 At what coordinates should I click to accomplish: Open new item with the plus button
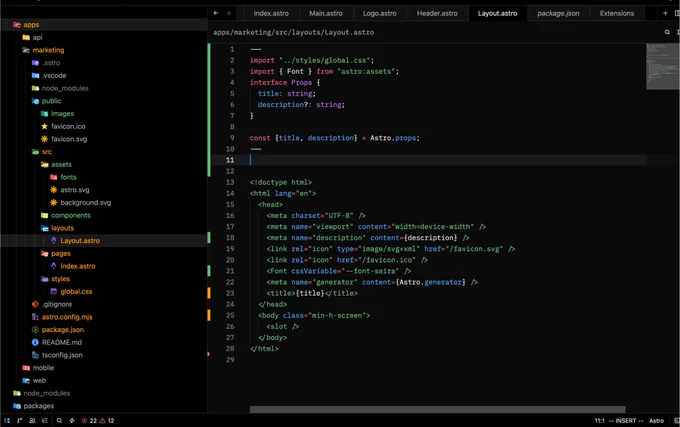(665, 13)
